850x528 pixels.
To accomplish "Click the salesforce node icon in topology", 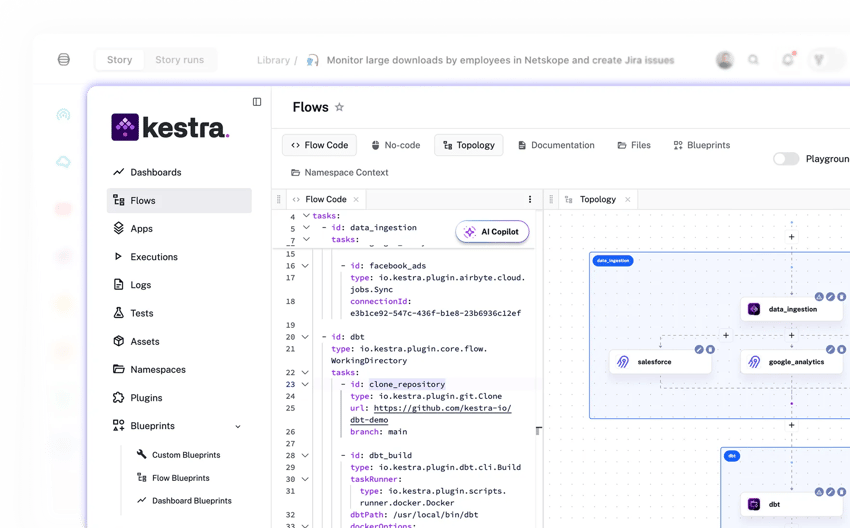I will click(623, 362).
